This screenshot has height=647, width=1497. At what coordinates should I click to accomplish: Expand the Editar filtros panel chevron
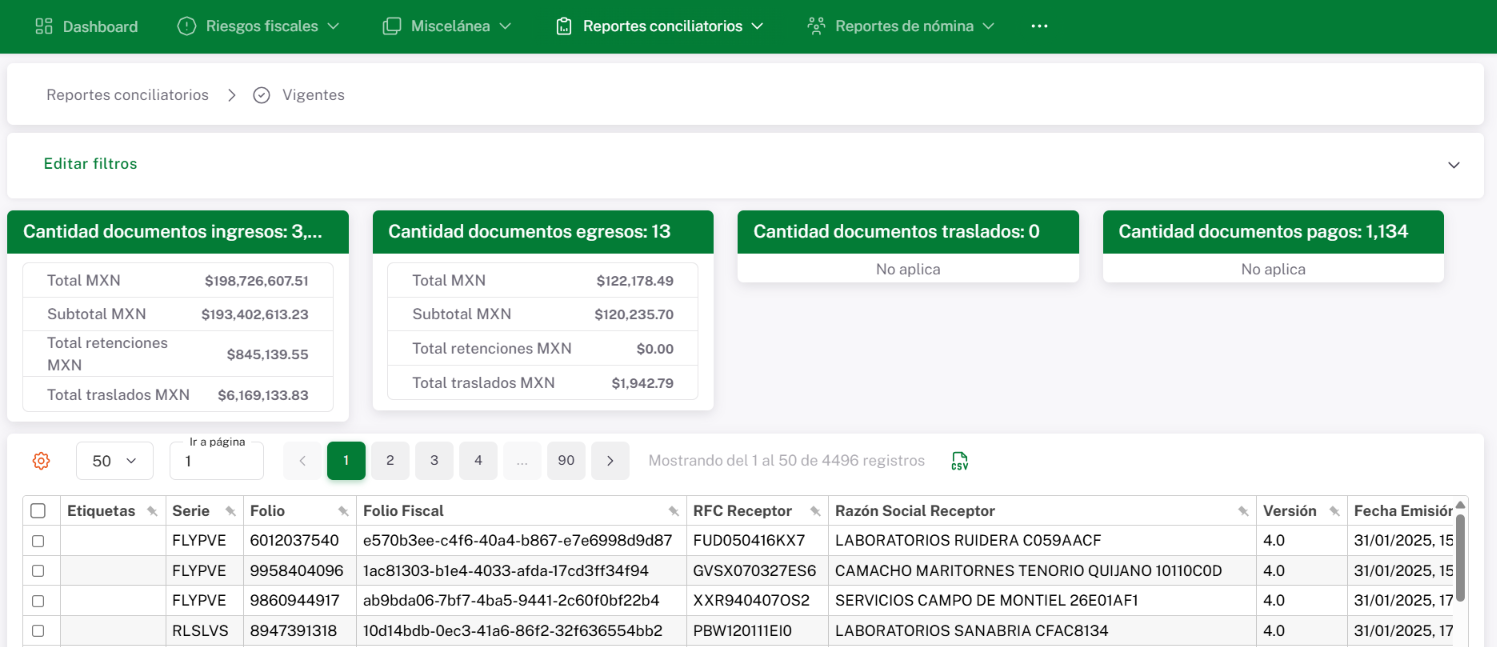pyautogui.click(x=1454, y=165)
